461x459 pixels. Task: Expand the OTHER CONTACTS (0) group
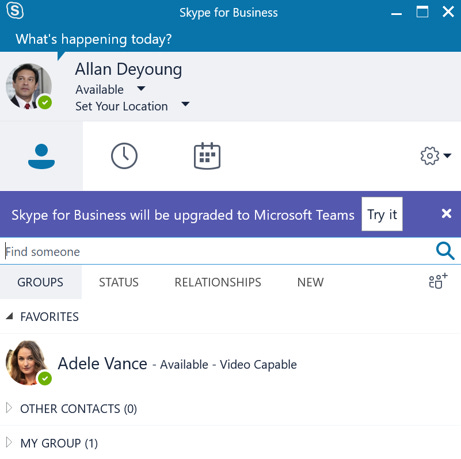9,408
